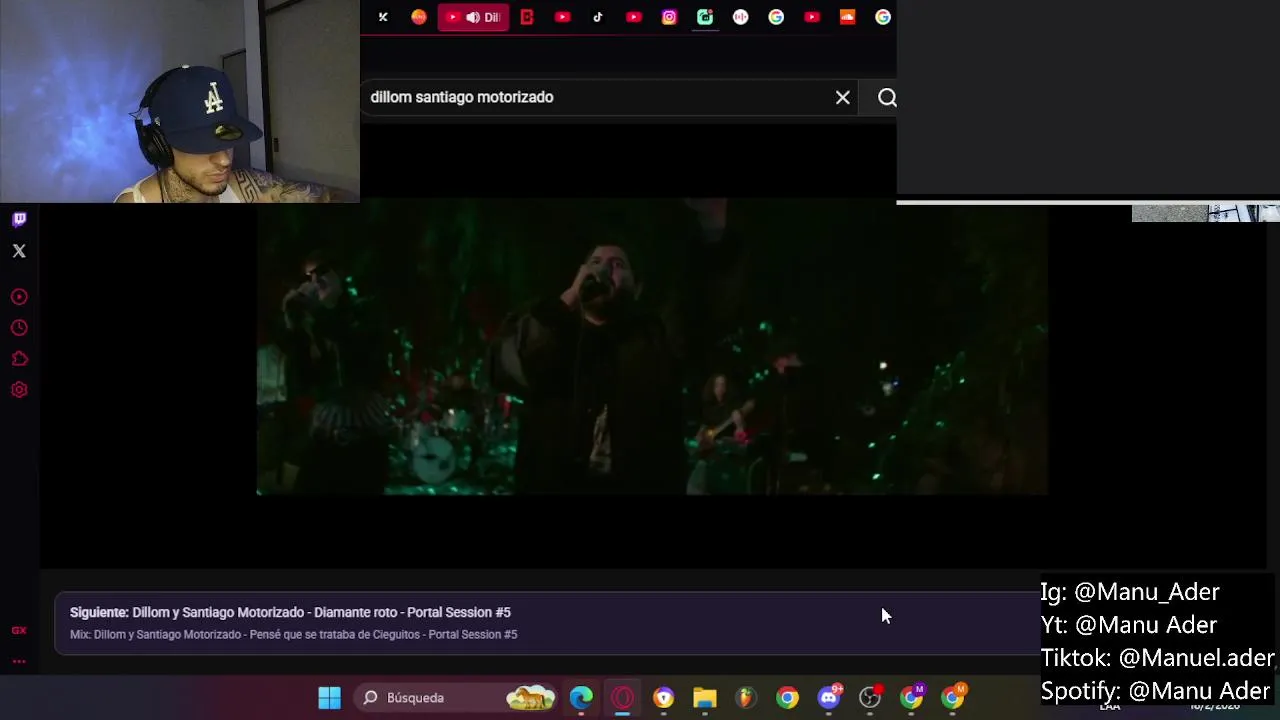Image resolution: width=1280 pixels, height=720 pixels.
Task: Switch to white tab with red waveform
Action: point(741,17)
